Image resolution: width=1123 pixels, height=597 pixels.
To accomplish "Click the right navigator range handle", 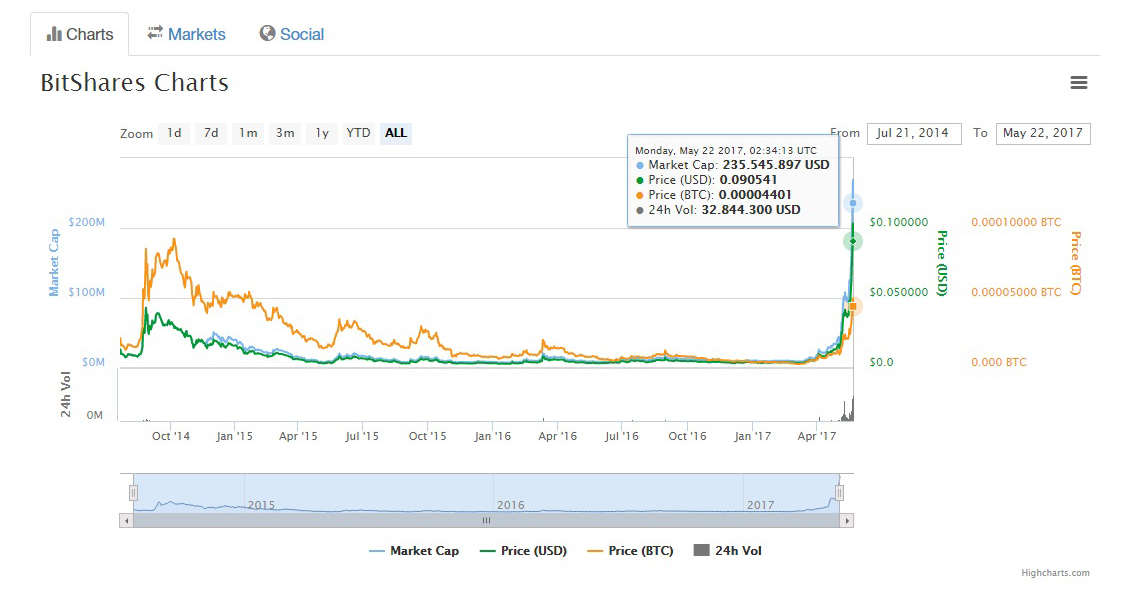I will click(839, 492).
